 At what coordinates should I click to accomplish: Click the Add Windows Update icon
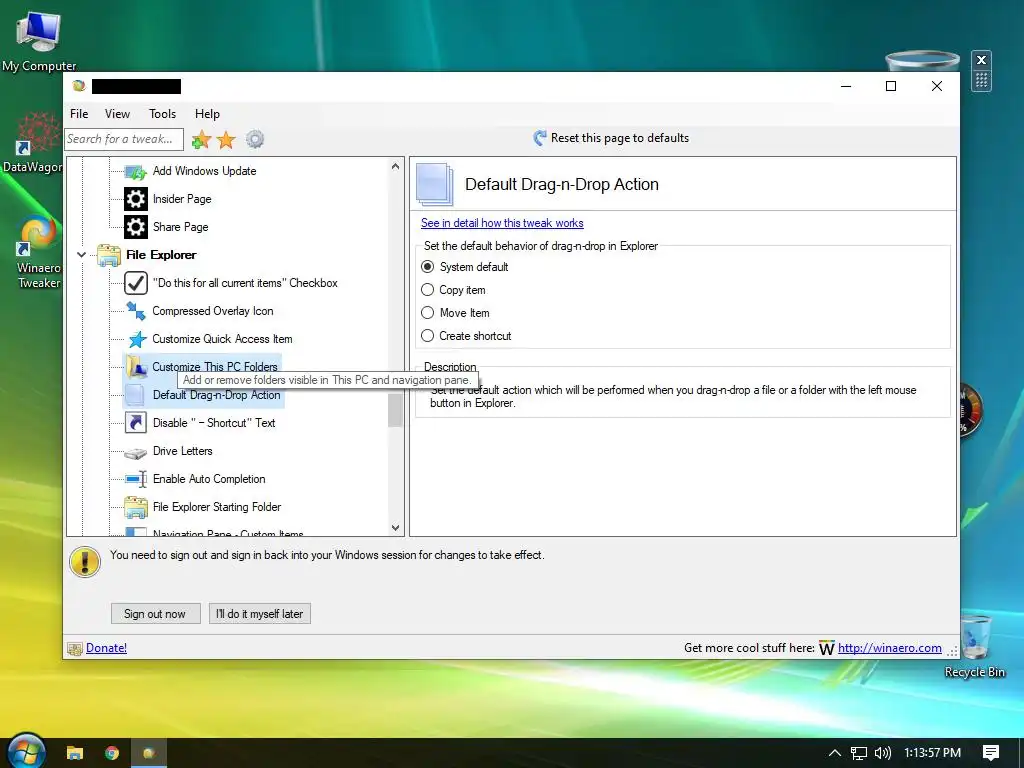click(x=136, y=172)
